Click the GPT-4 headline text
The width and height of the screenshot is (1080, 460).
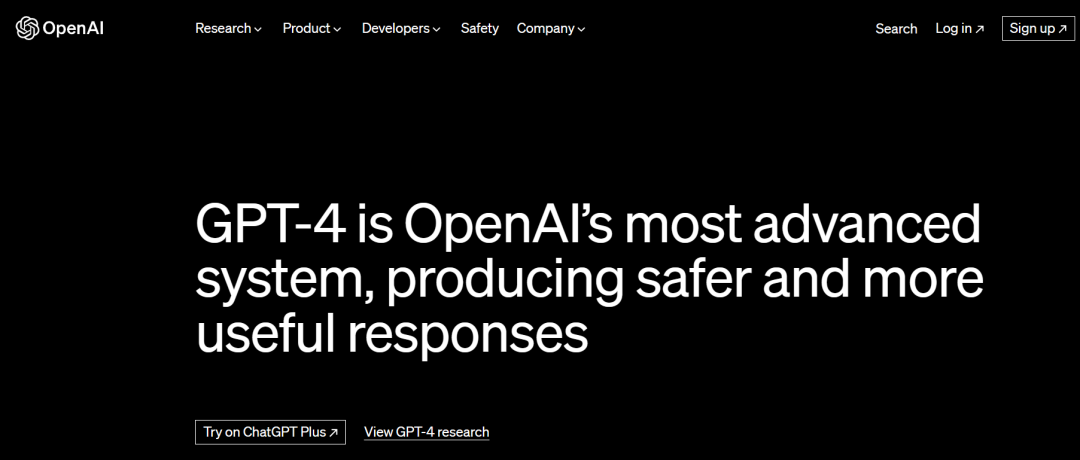(589, 282)
